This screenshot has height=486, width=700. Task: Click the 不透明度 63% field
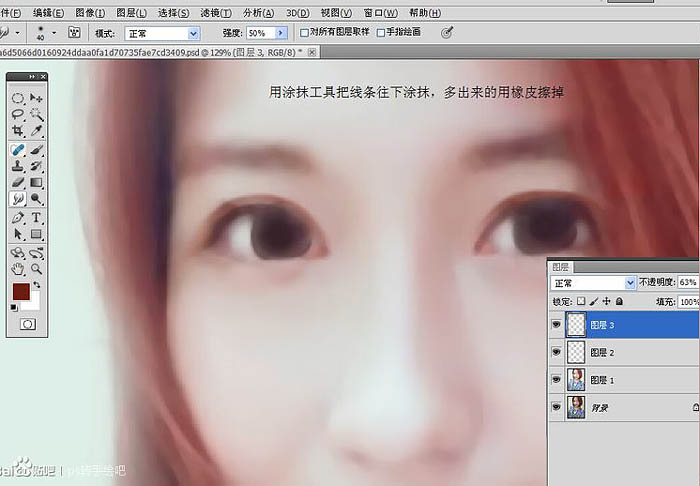point(688,282)
